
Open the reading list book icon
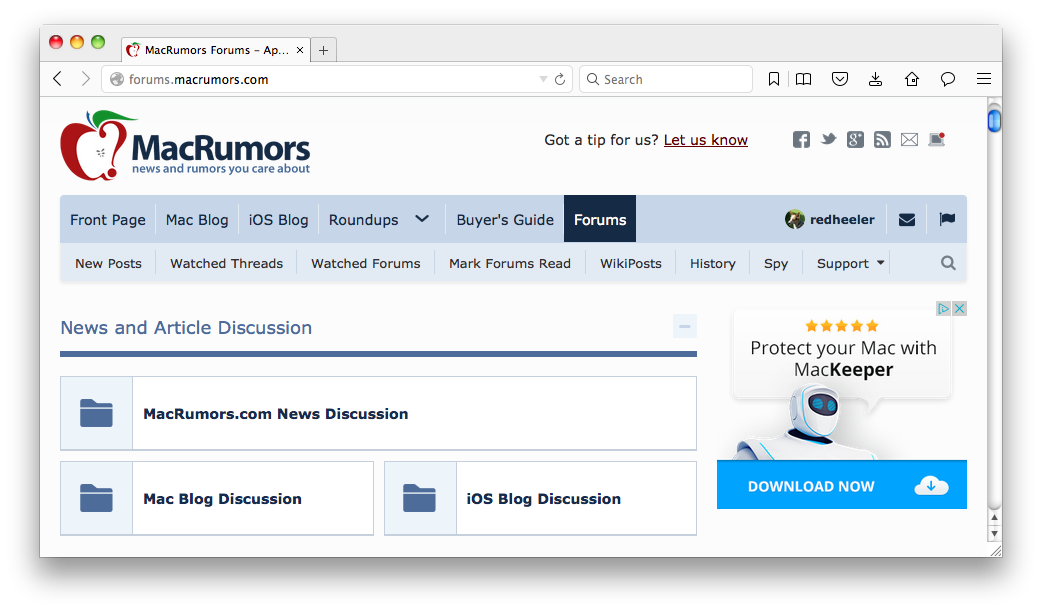803,79
